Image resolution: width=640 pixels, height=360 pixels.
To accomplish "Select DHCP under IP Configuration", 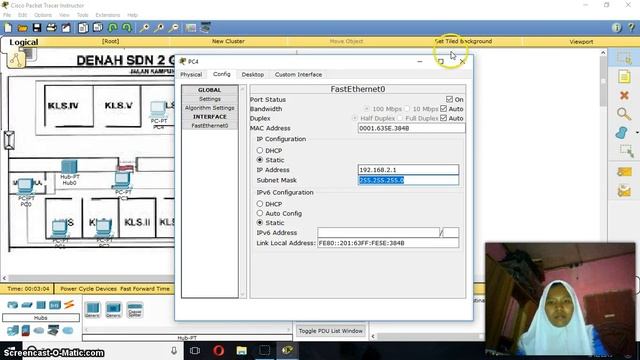I will click(260, 150).
